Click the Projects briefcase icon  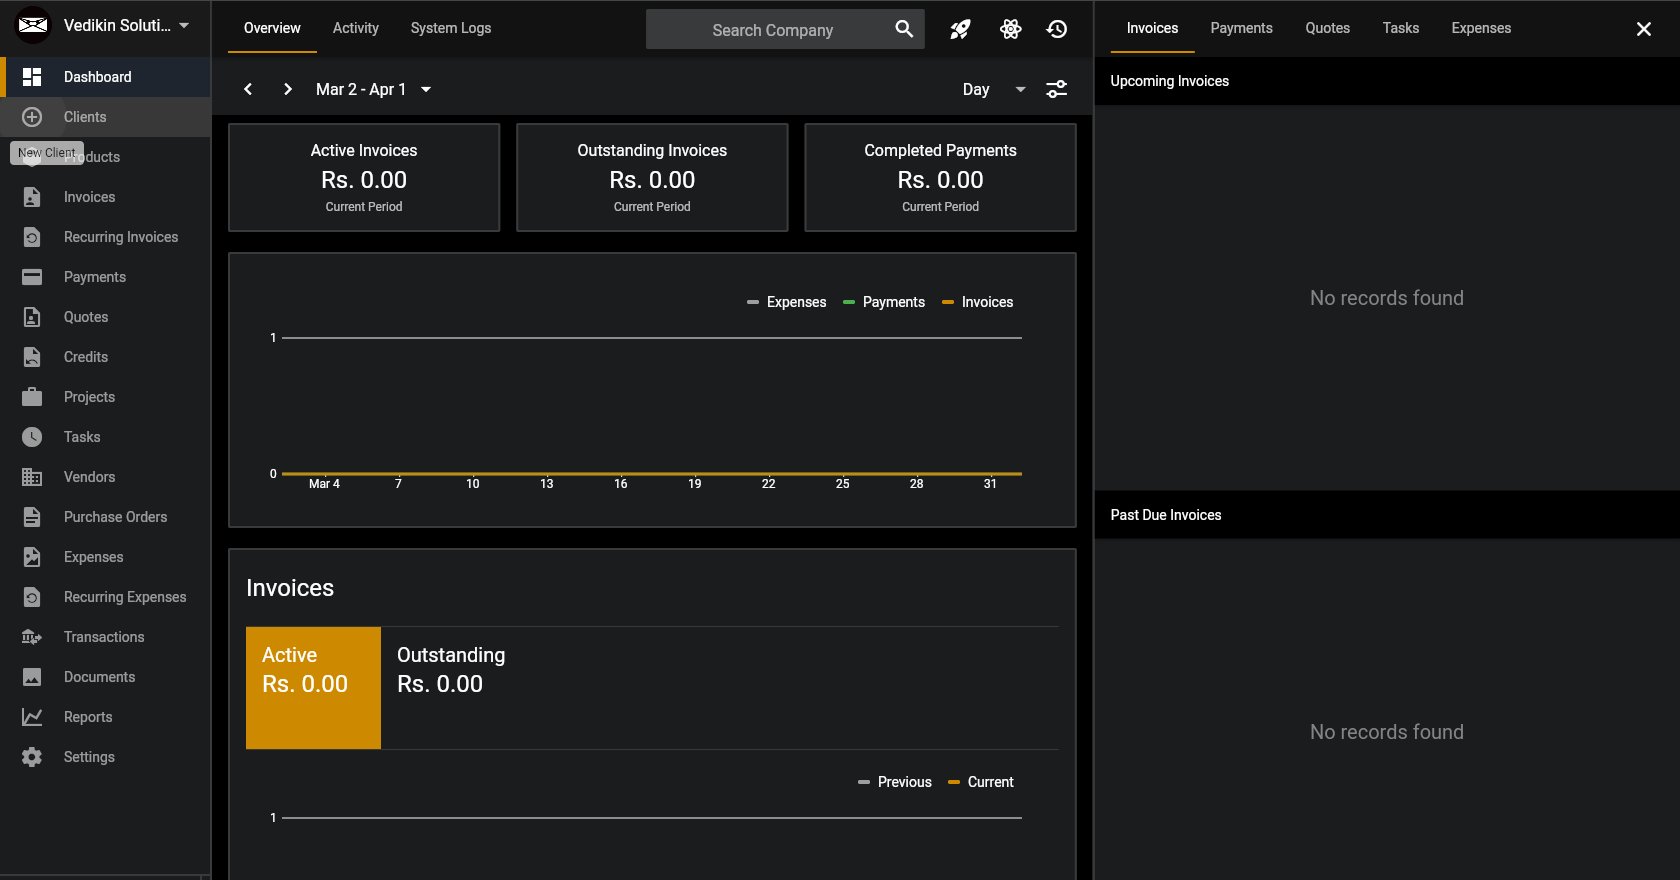click(32, 397)
